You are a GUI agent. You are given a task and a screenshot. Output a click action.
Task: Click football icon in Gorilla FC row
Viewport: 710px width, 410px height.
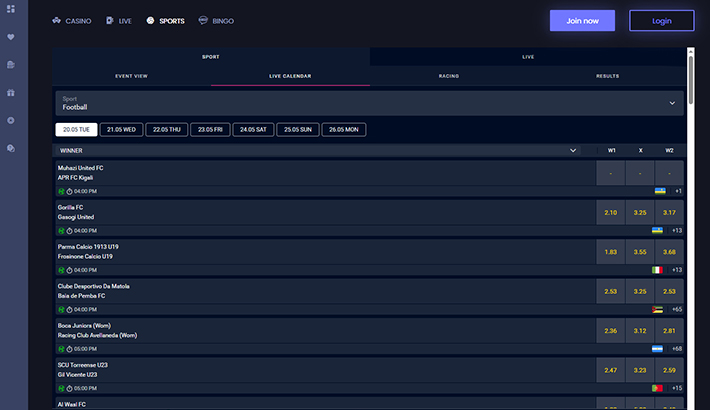(x=61, y=231)
